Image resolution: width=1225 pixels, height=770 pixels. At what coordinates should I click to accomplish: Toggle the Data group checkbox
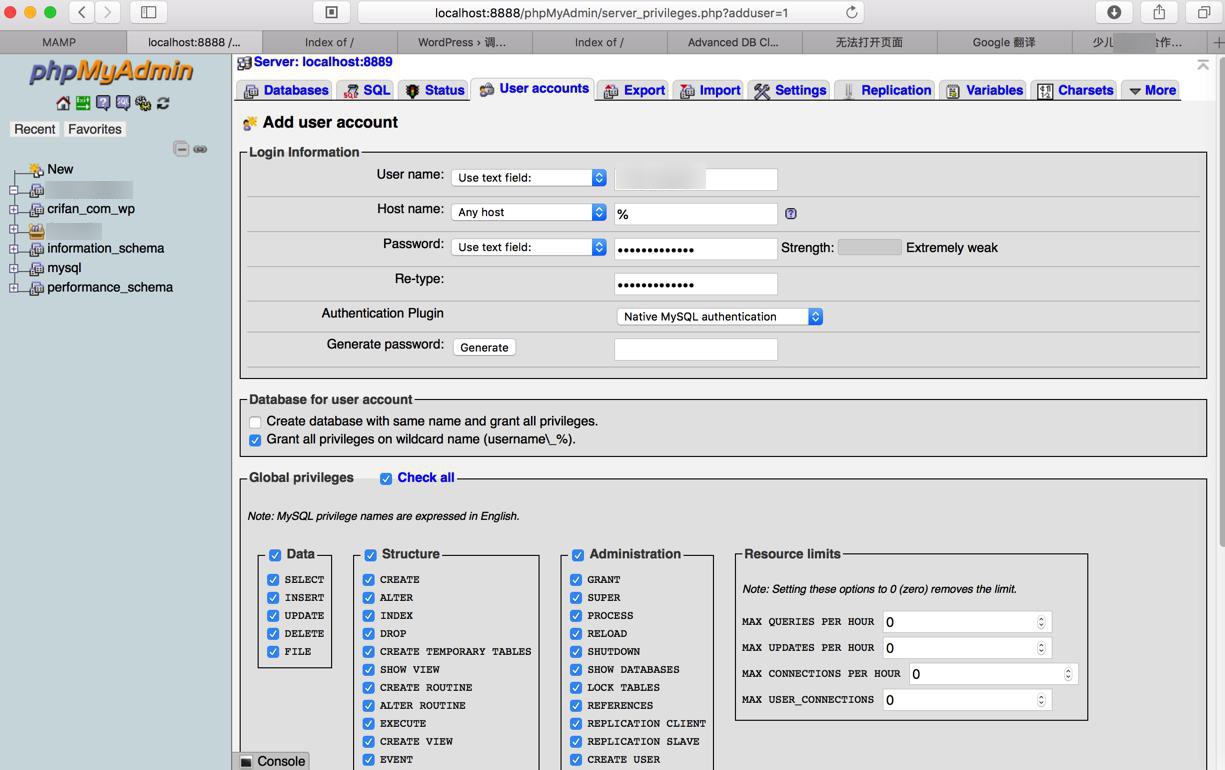tap(275, 554)
